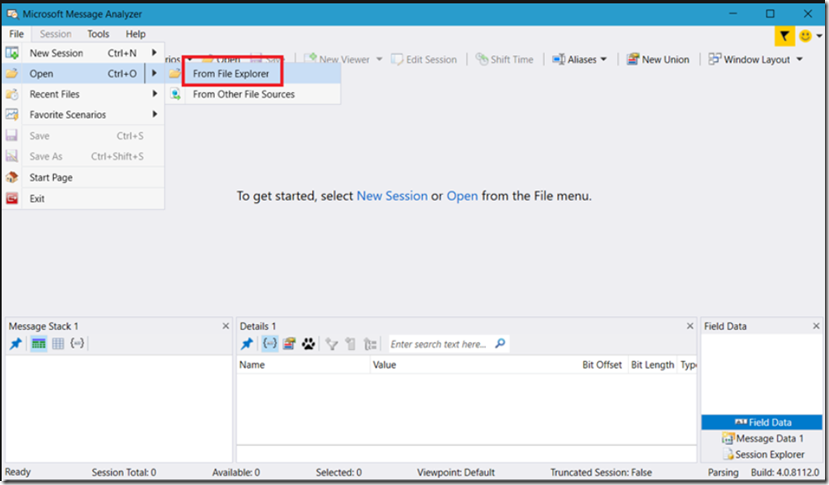Click 'Available: 0' in status bar
The width and height of the screenshot is (829, 485).
tap(236, 472)
